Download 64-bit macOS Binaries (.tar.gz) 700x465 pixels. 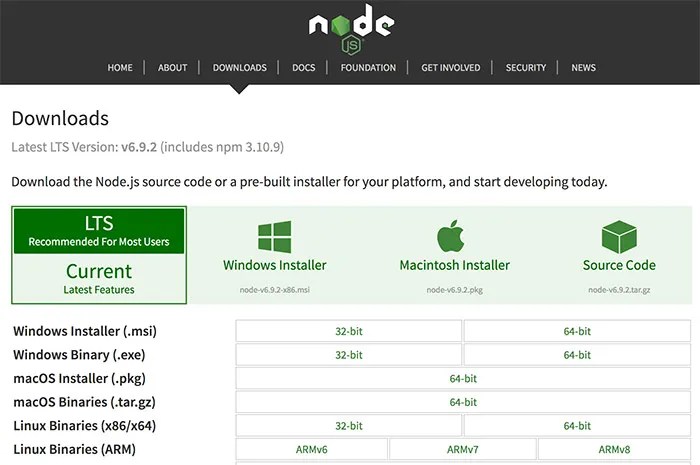pyautogui.click(x=463, y=402)
